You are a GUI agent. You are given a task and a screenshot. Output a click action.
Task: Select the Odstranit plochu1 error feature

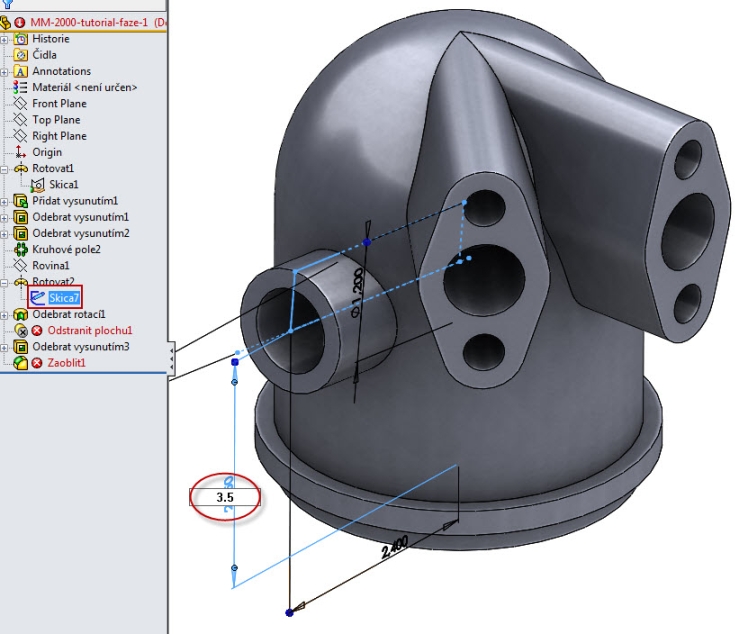point(89,330)
